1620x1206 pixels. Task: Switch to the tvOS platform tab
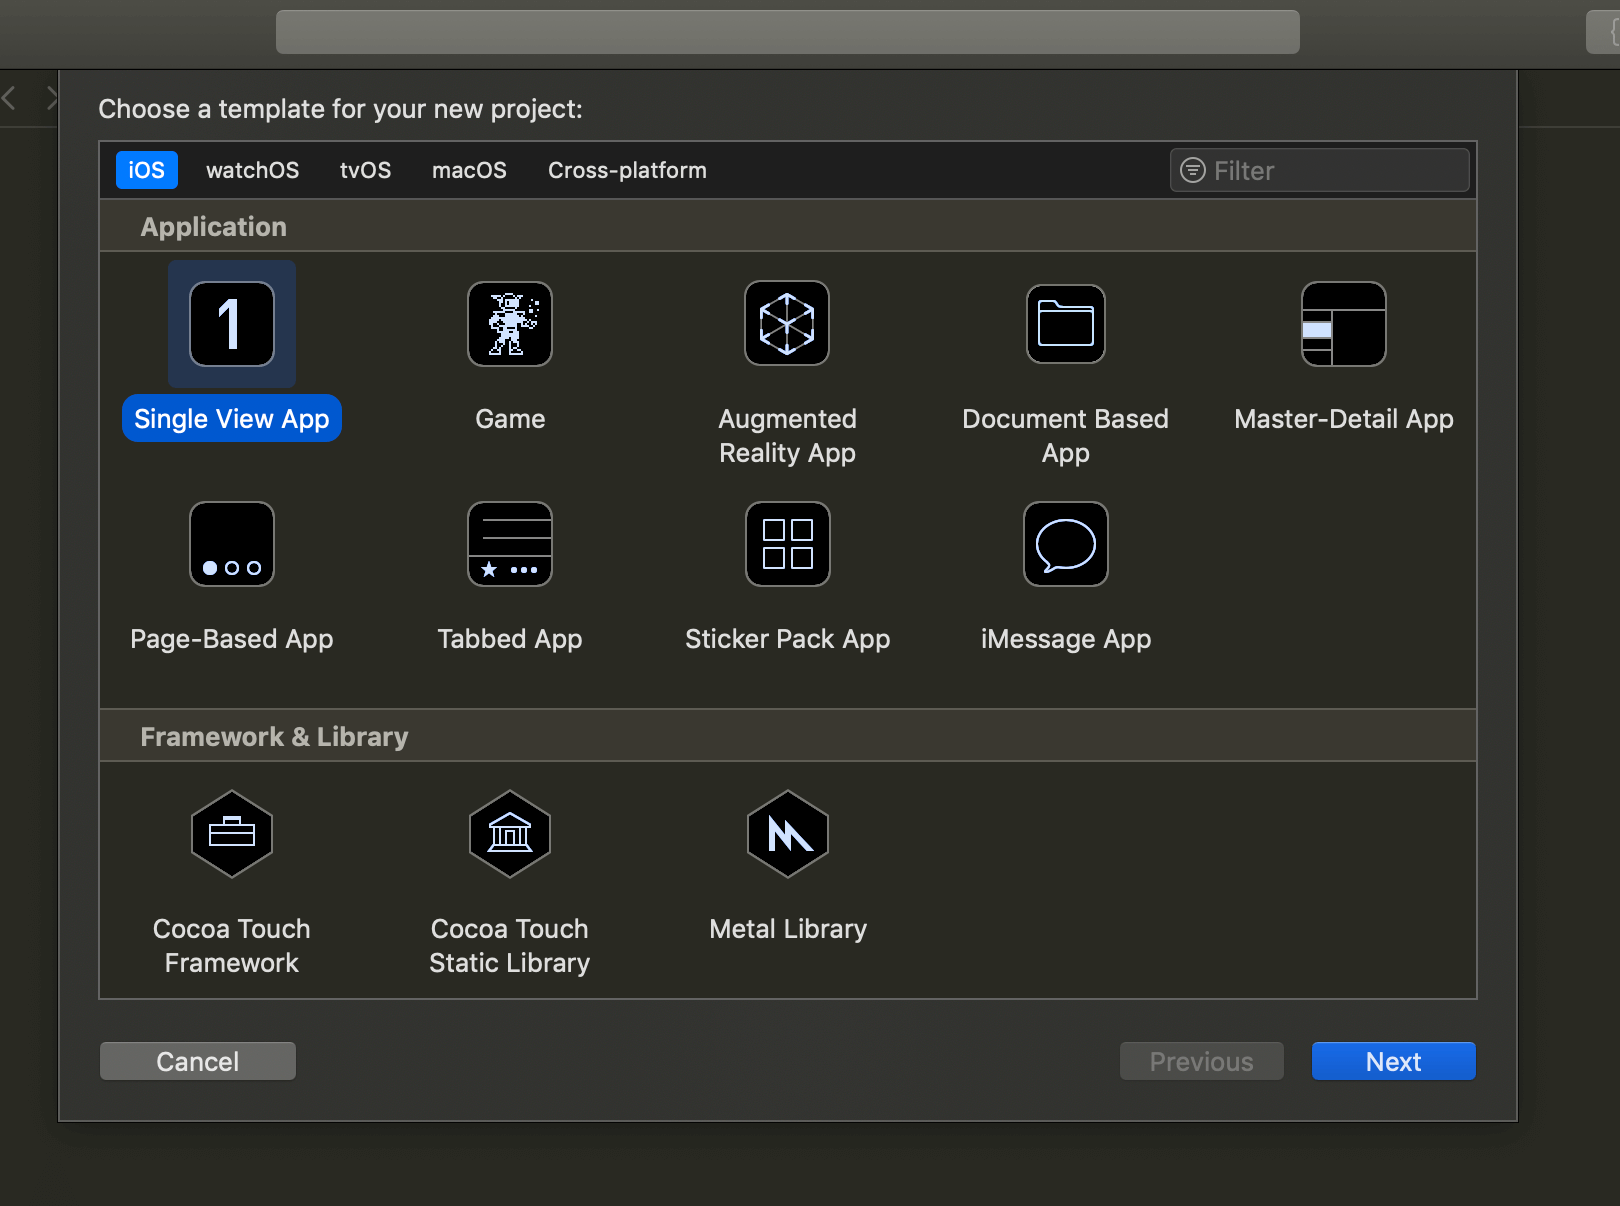(365, 170)
